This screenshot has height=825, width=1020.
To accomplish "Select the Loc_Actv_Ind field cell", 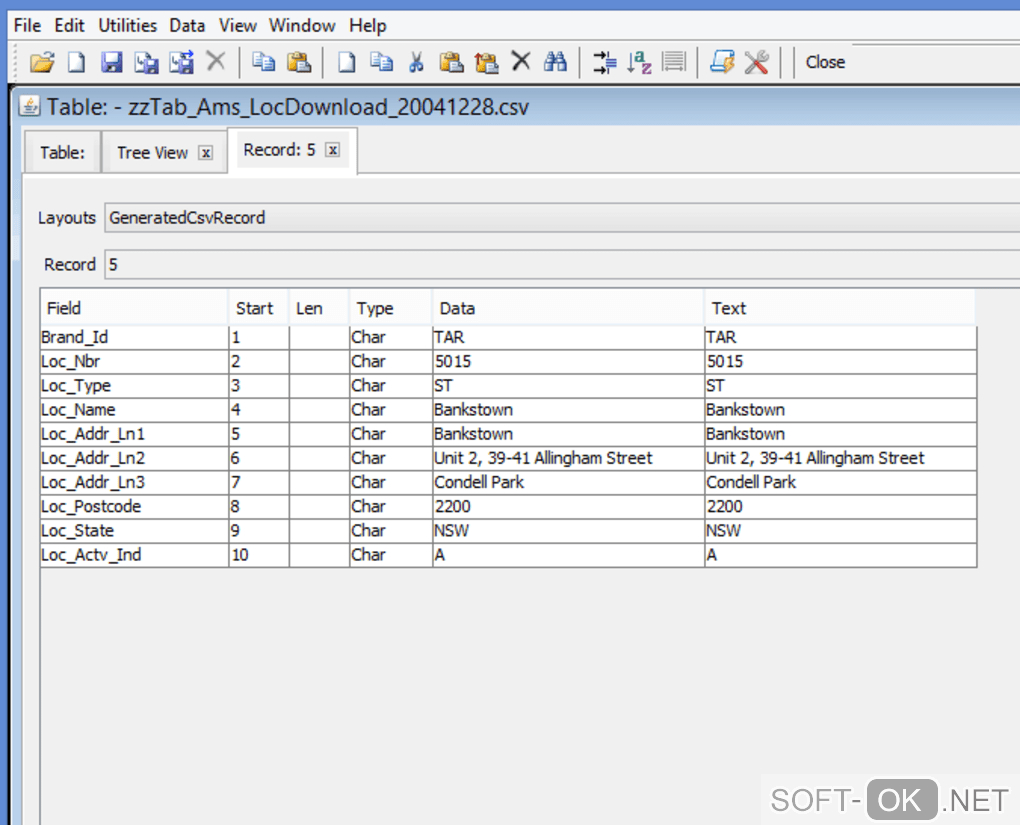I will point(134,555).
